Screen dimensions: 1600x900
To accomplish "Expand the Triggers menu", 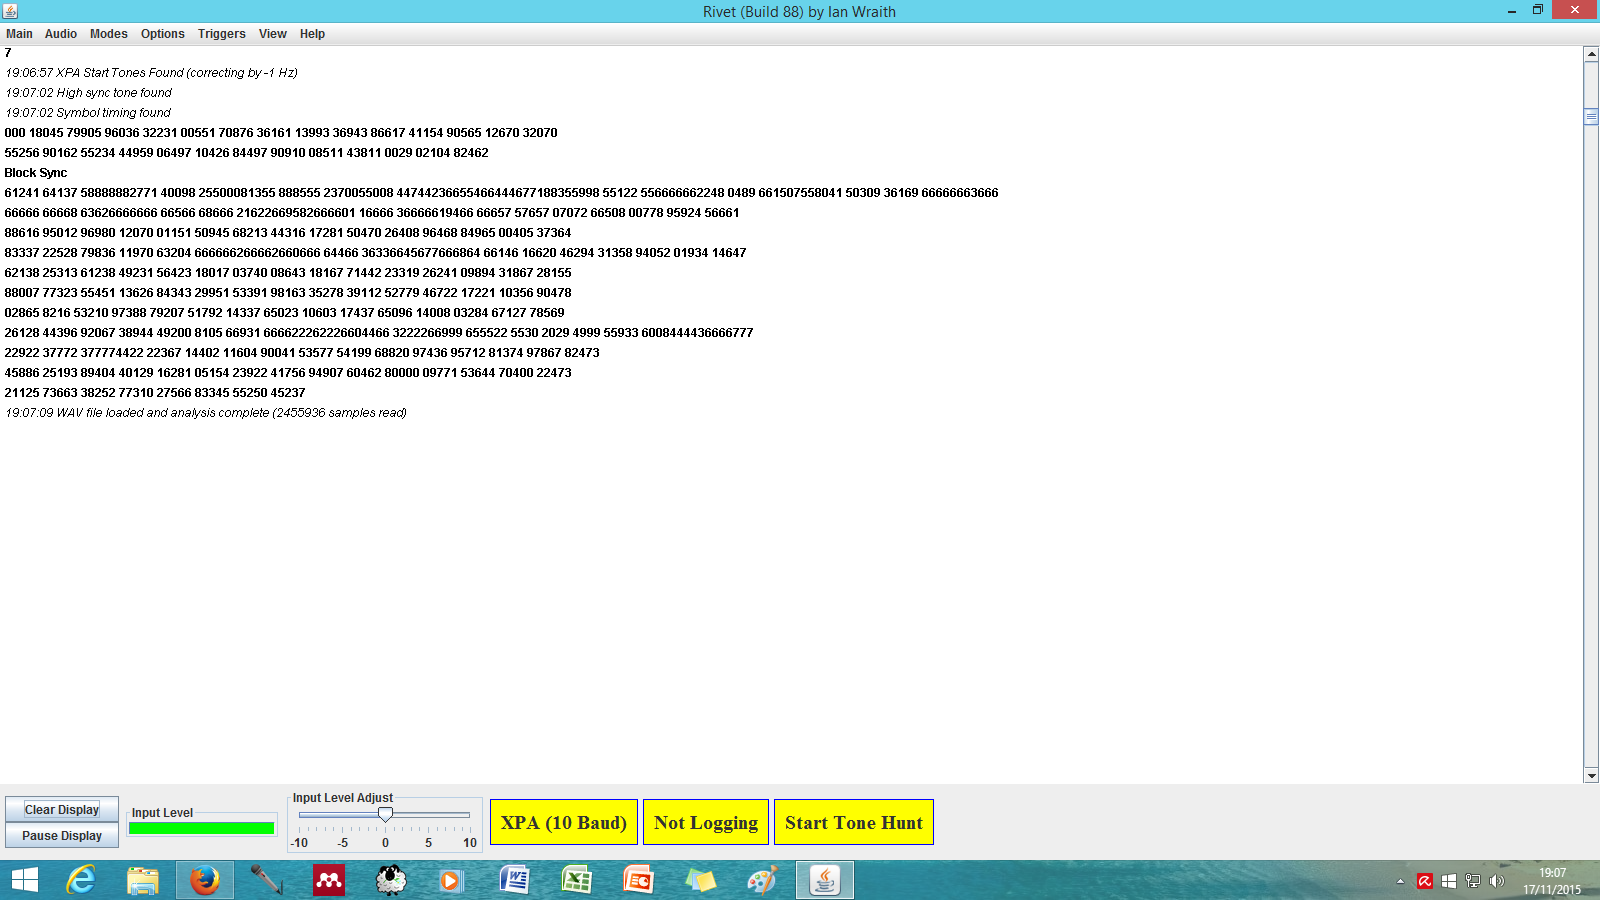I will coord(221,34).
